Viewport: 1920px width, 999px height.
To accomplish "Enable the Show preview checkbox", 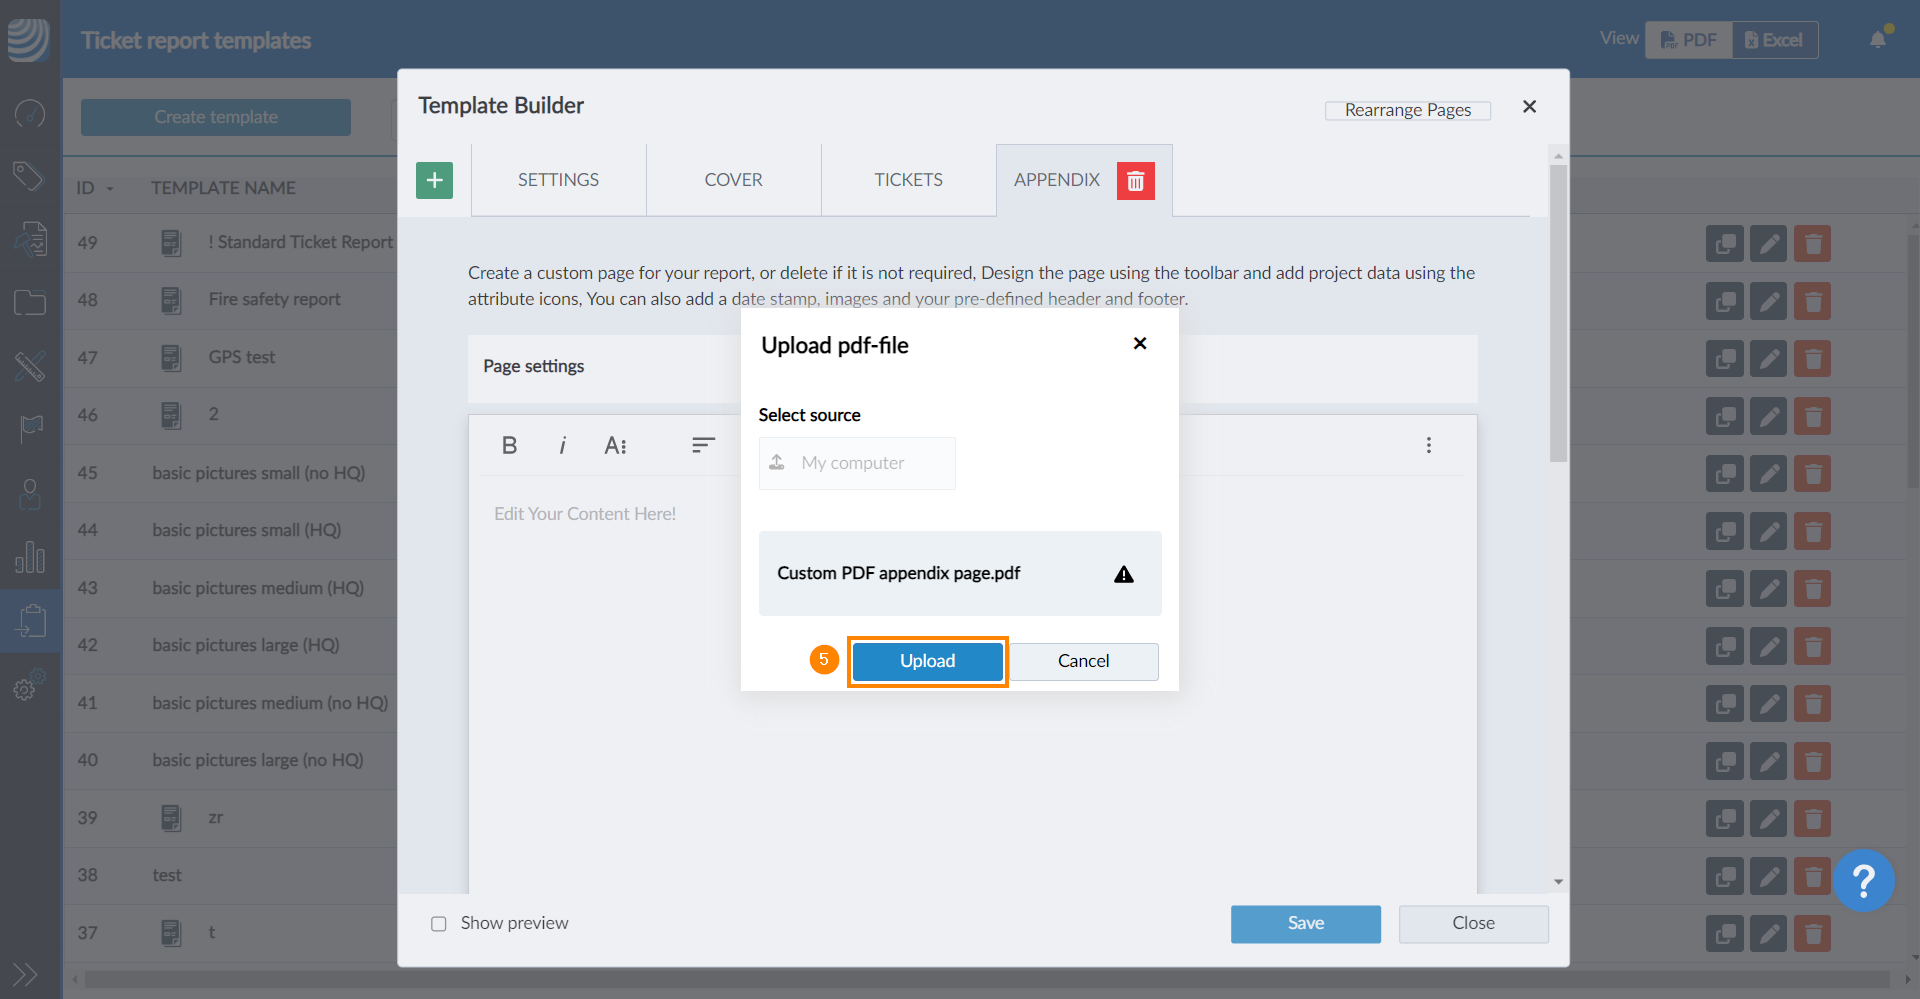I will point(439,924).
